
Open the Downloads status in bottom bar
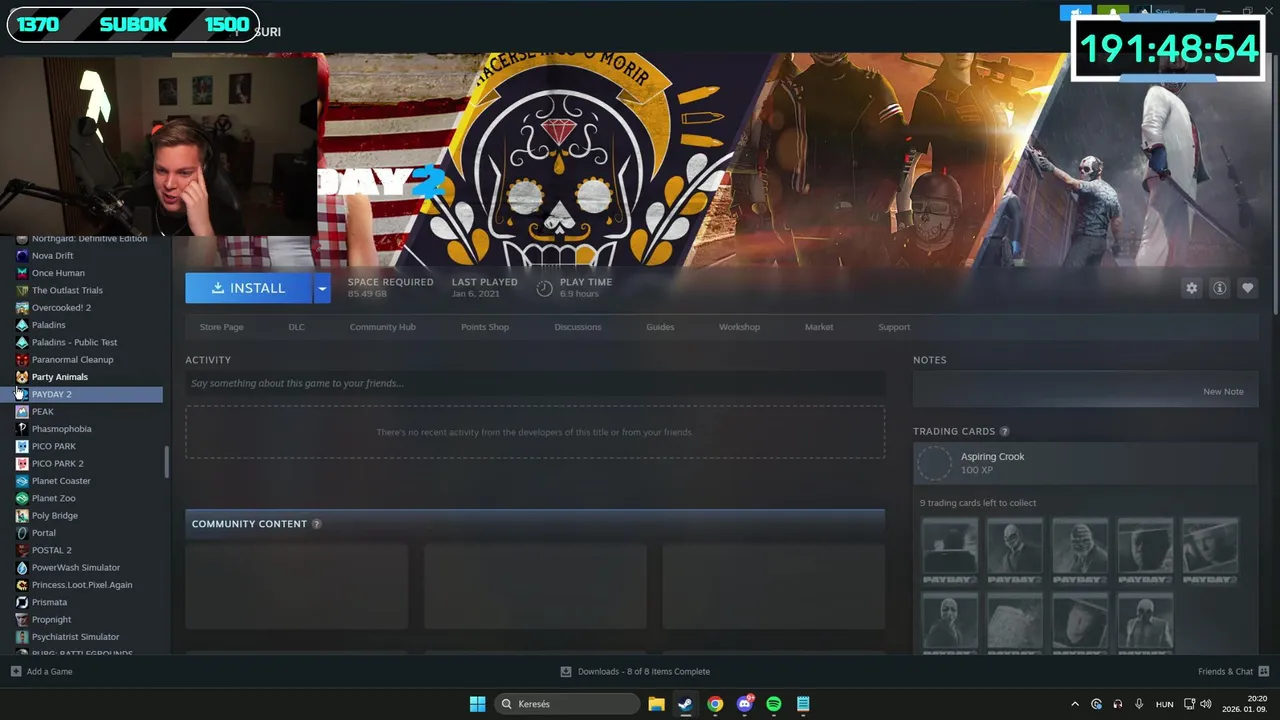[x=635, y=672]
